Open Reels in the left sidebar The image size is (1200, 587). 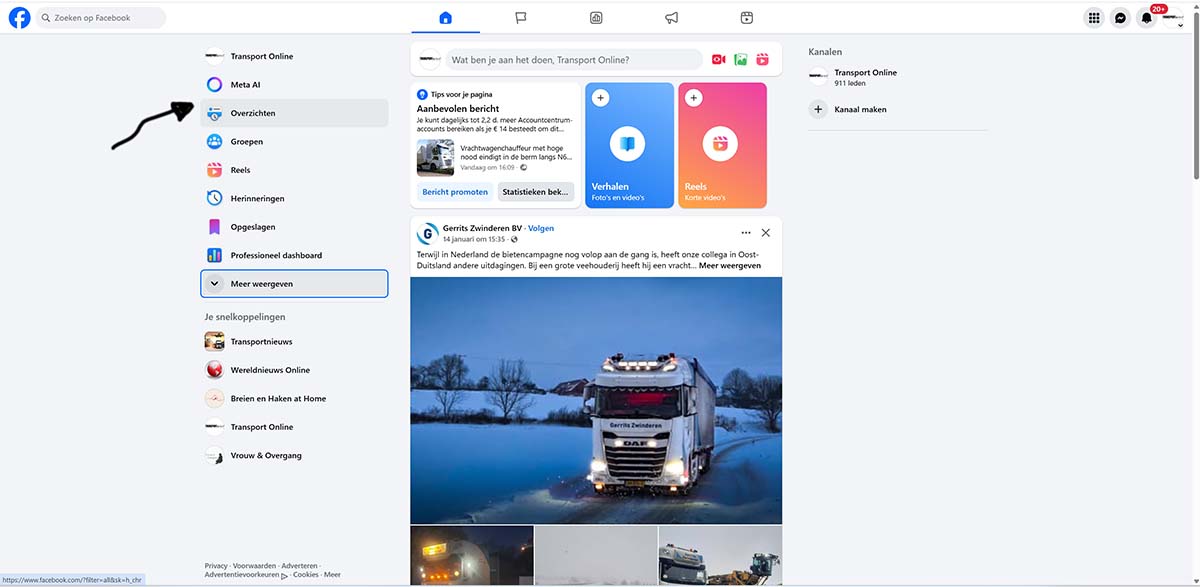pyautogui.click(x=240, y=170)
